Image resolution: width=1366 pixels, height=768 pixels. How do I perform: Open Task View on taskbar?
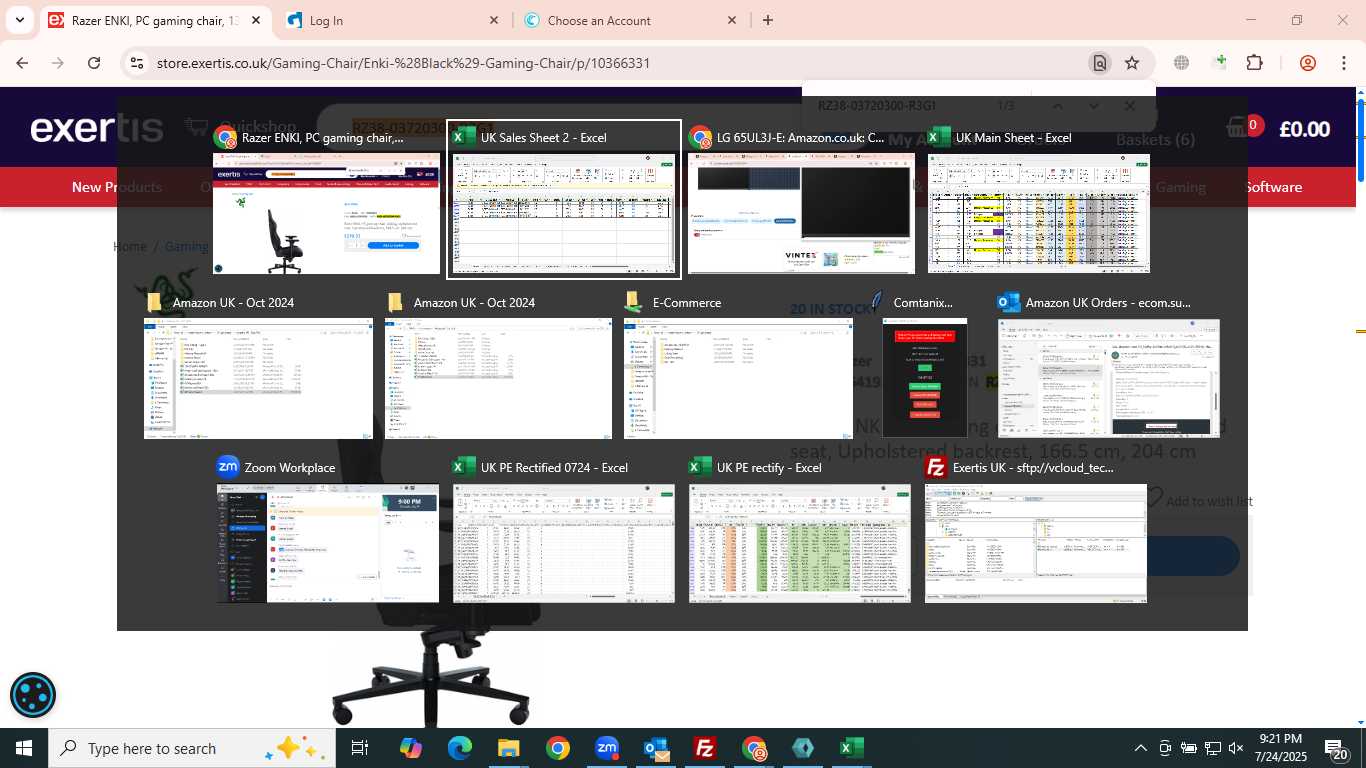click(360, 748)
